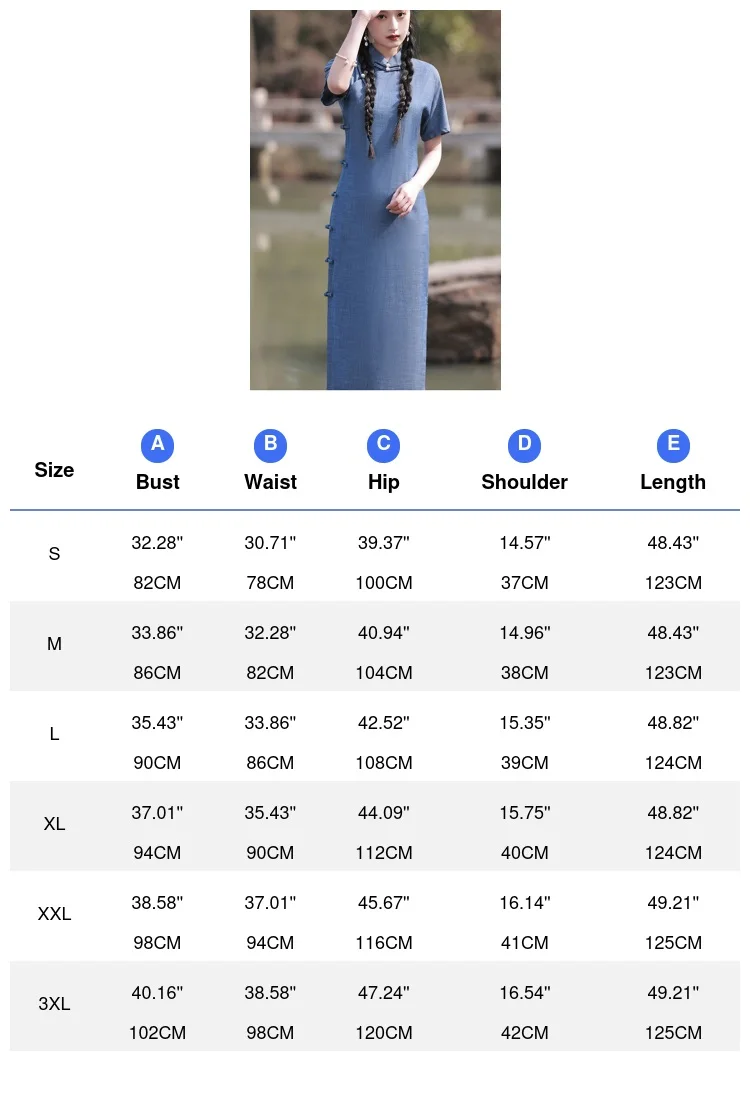Click the Length column header
Viewport: 750px width, 1100px height.
pos(673,482)
